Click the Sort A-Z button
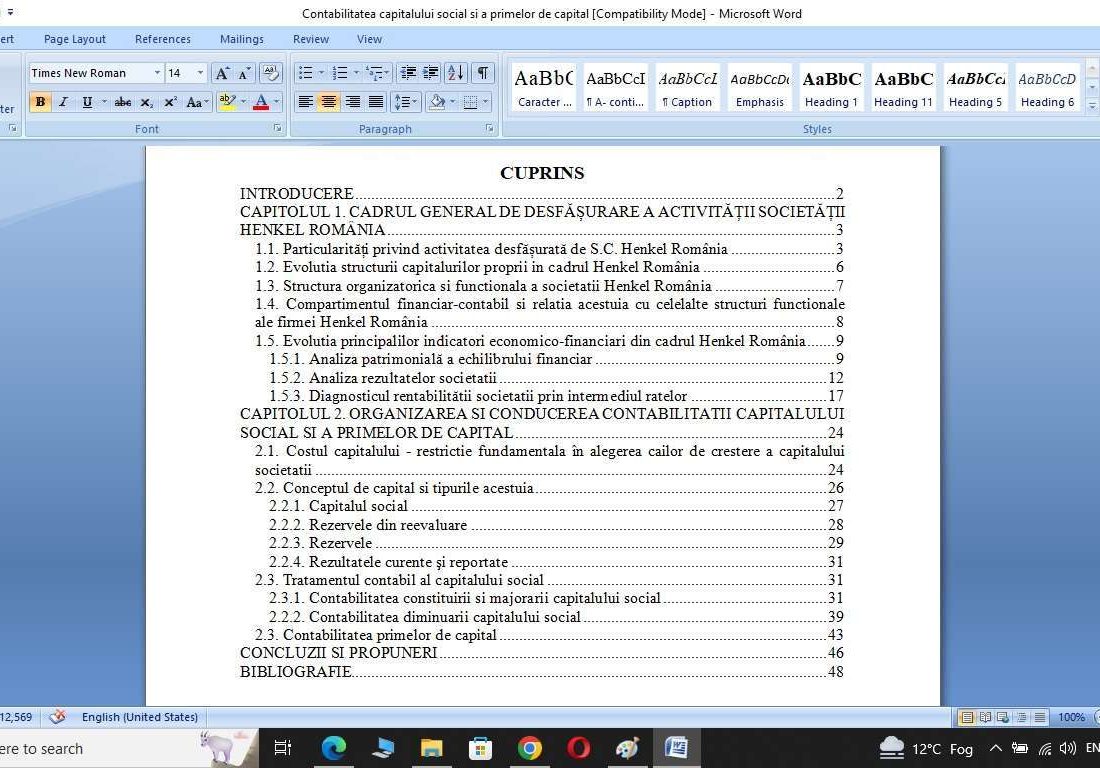1100x768 pixels. pos(456,73)
